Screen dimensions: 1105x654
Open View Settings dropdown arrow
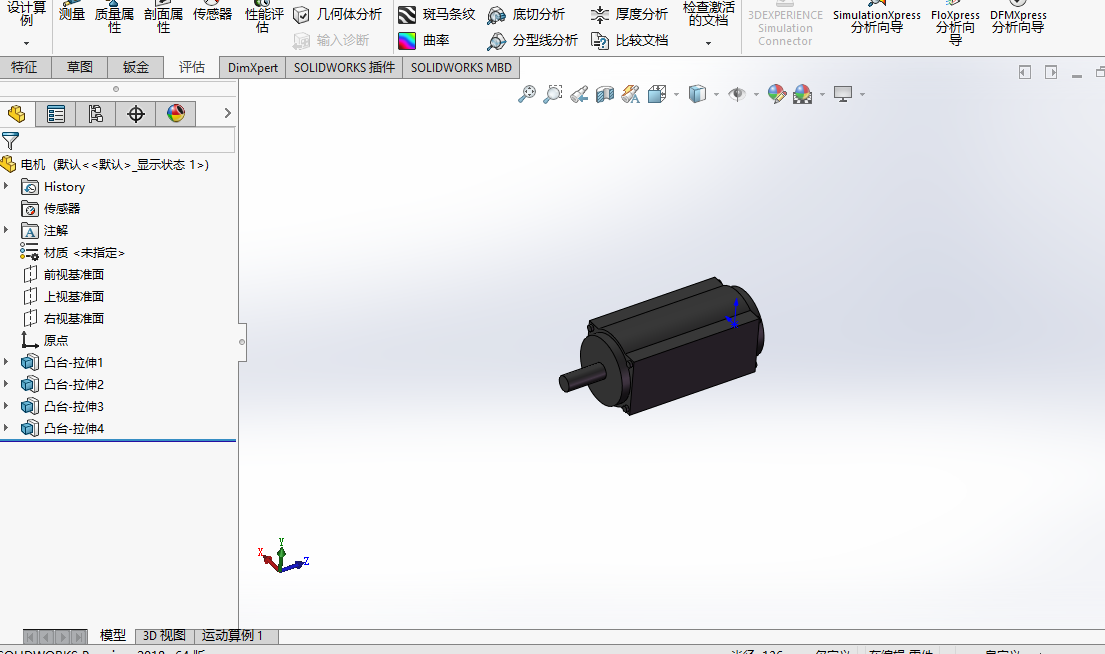tap(863, 94)
